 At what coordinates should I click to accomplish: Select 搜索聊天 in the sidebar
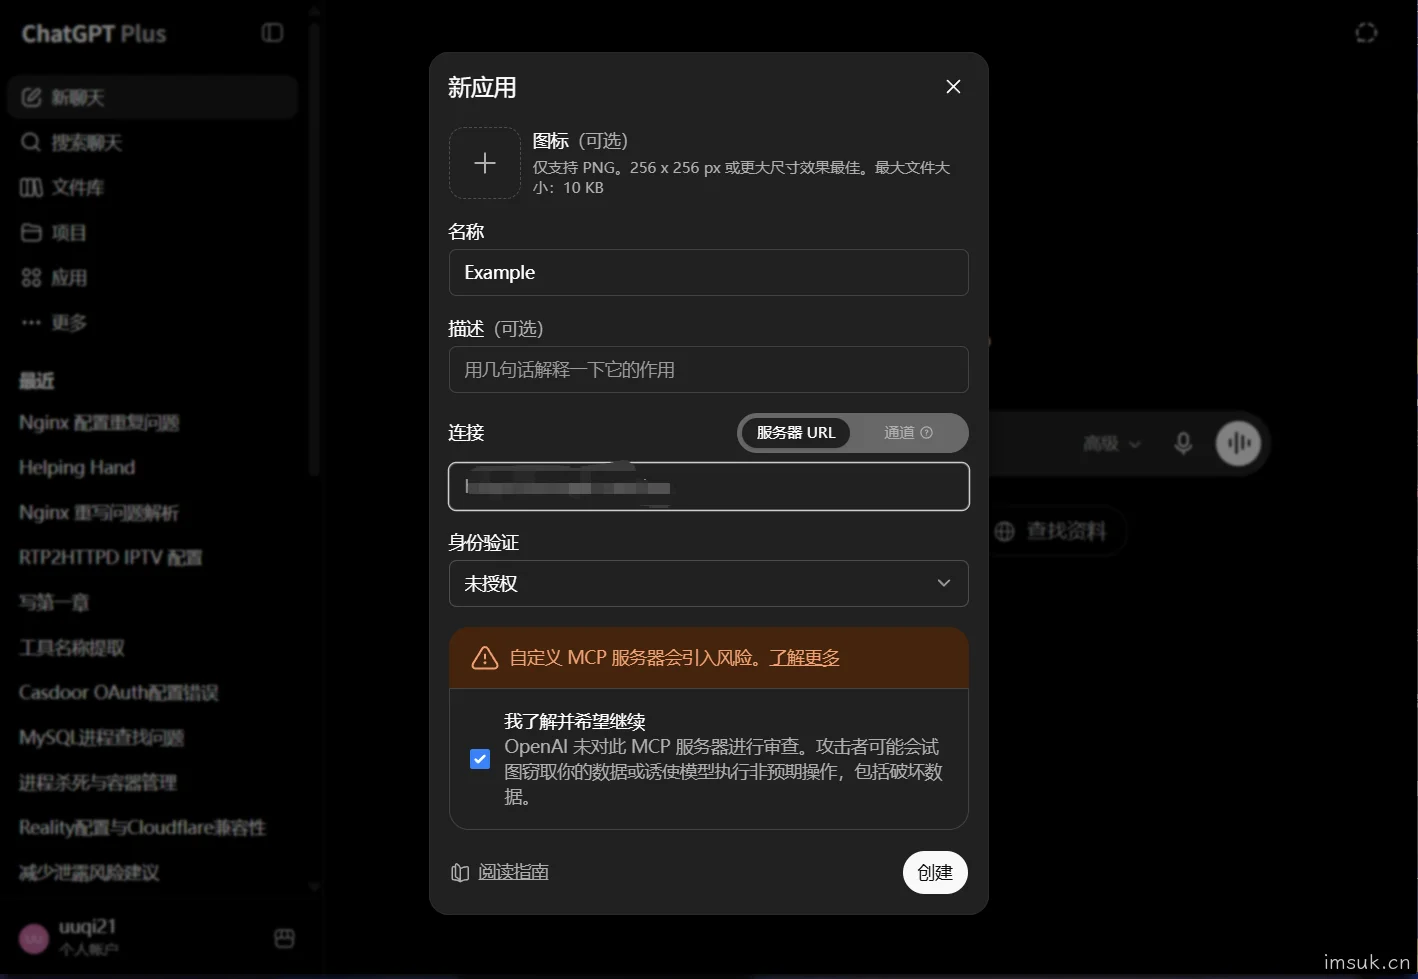coord(153,142)
